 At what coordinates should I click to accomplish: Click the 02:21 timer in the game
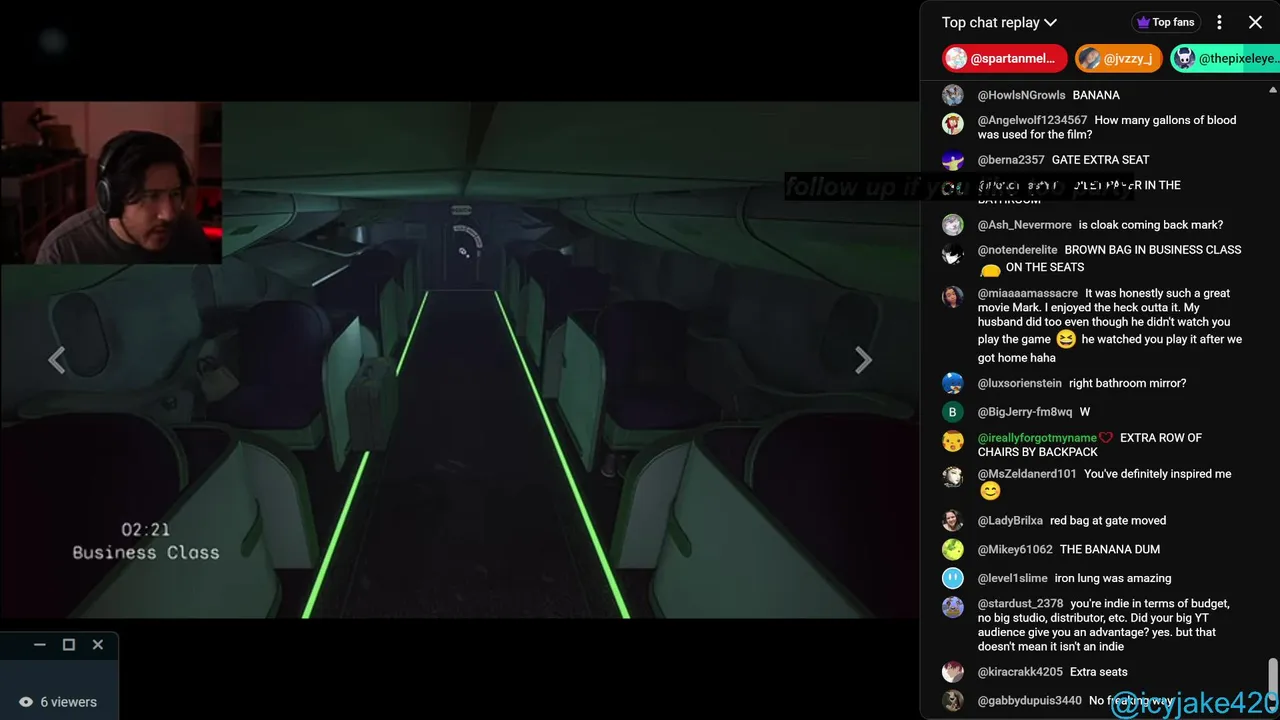click(146, 529)
